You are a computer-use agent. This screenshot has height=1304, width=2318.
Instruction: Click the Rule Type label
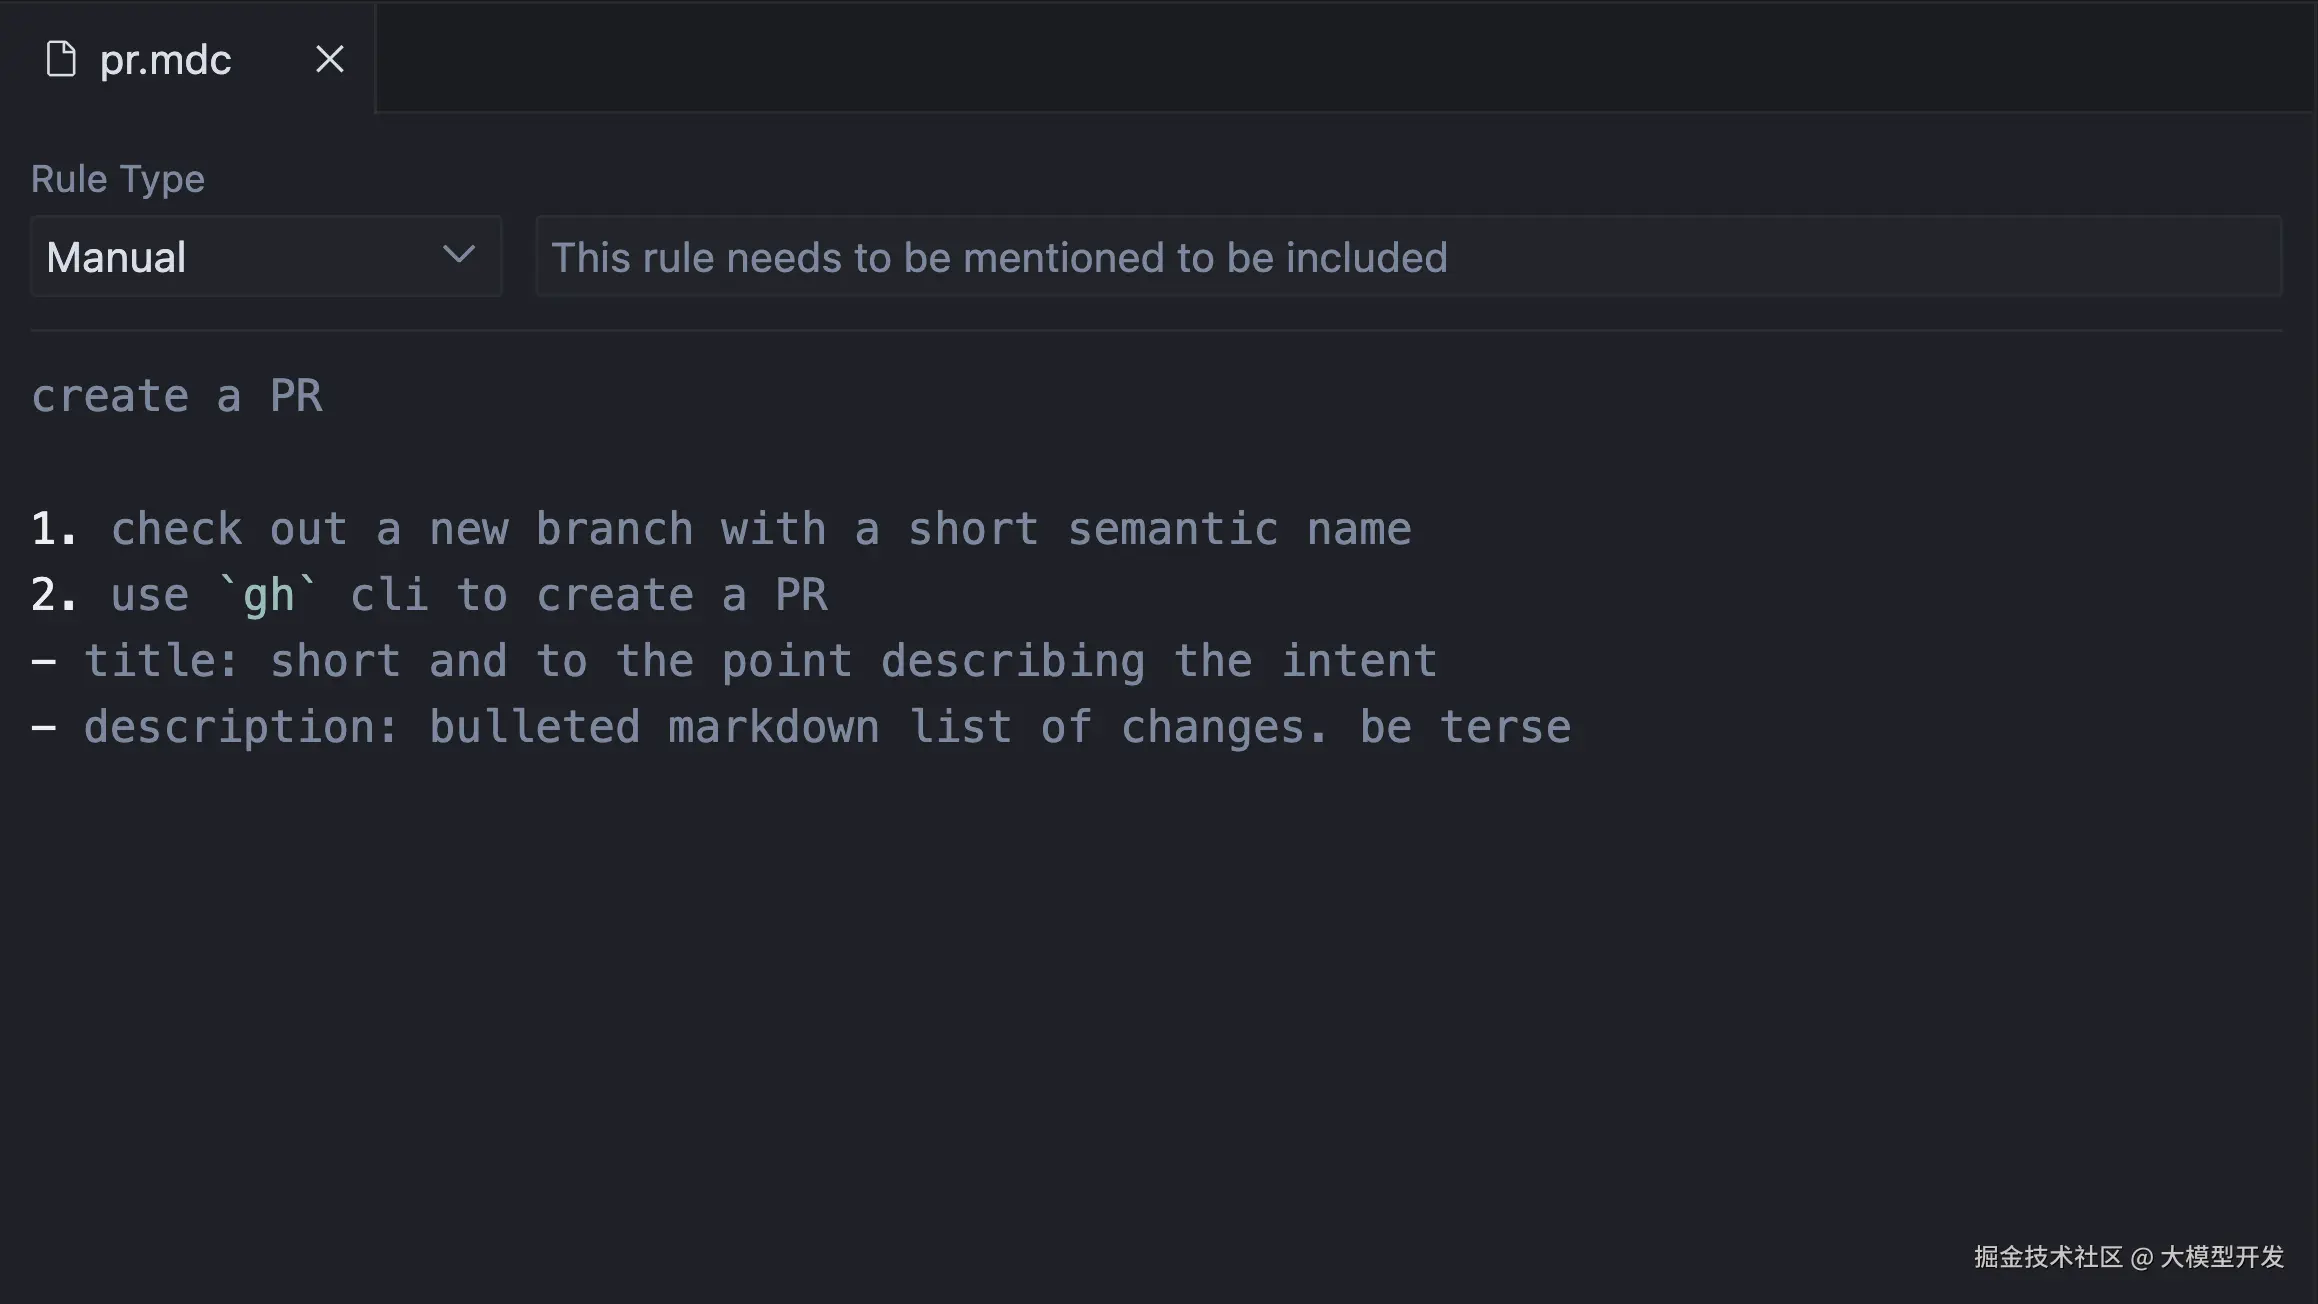[117, 178]
